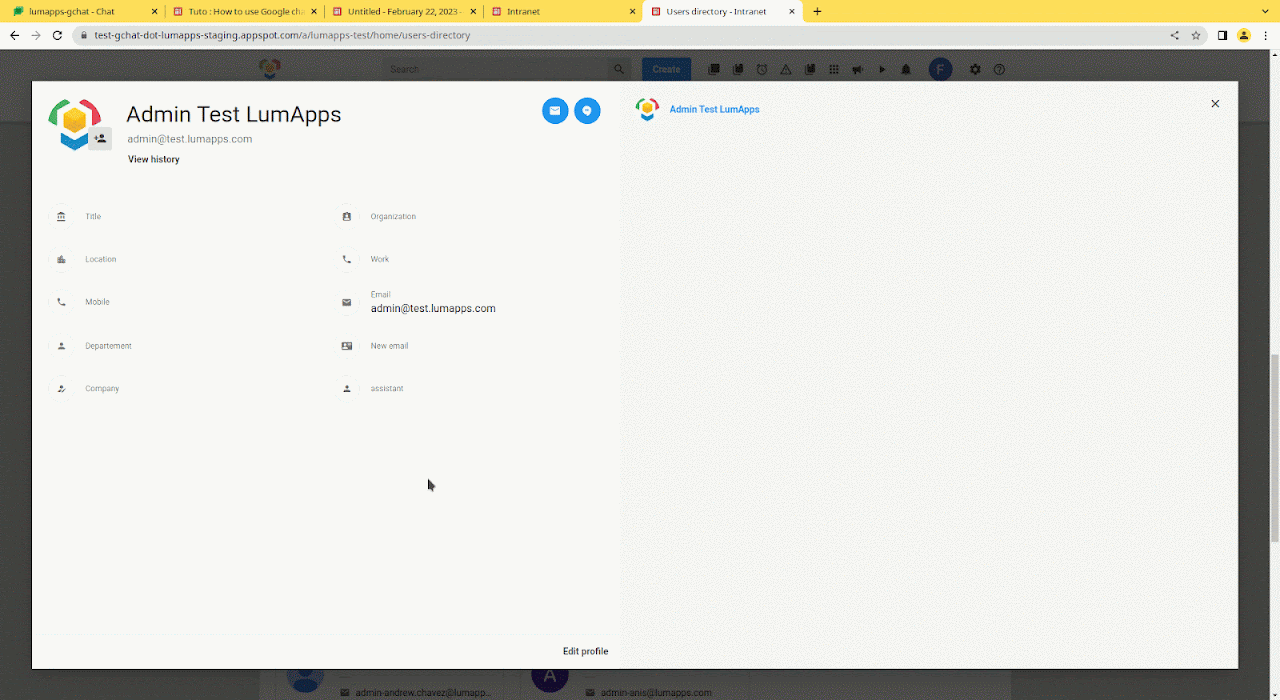The height and width of the screenshot is (700, 1280).
Task: Bookmark this page with the star icon
Action: tap(1196, 35)
